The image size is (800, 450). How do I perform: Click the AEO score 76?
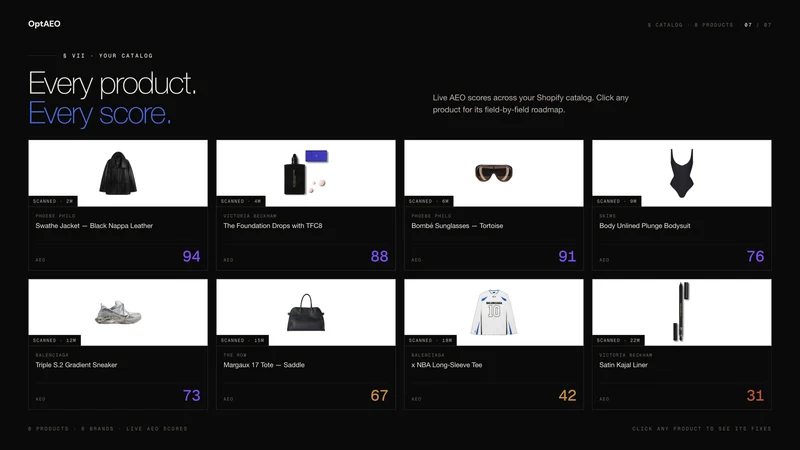coord(755,256)
